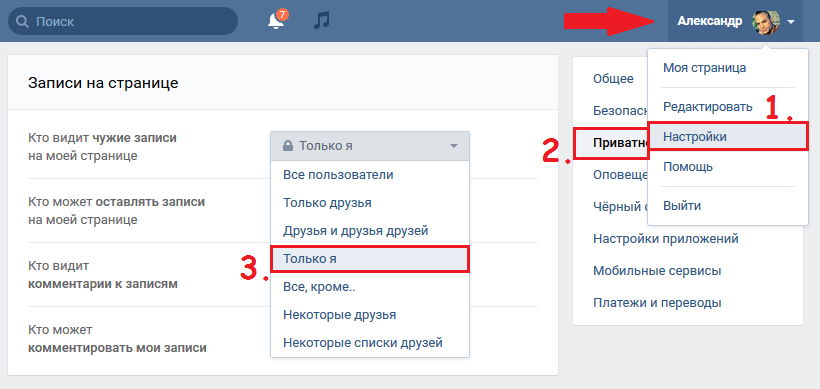
Task: Click the notification badge showing 7
Action: (282, 14)
